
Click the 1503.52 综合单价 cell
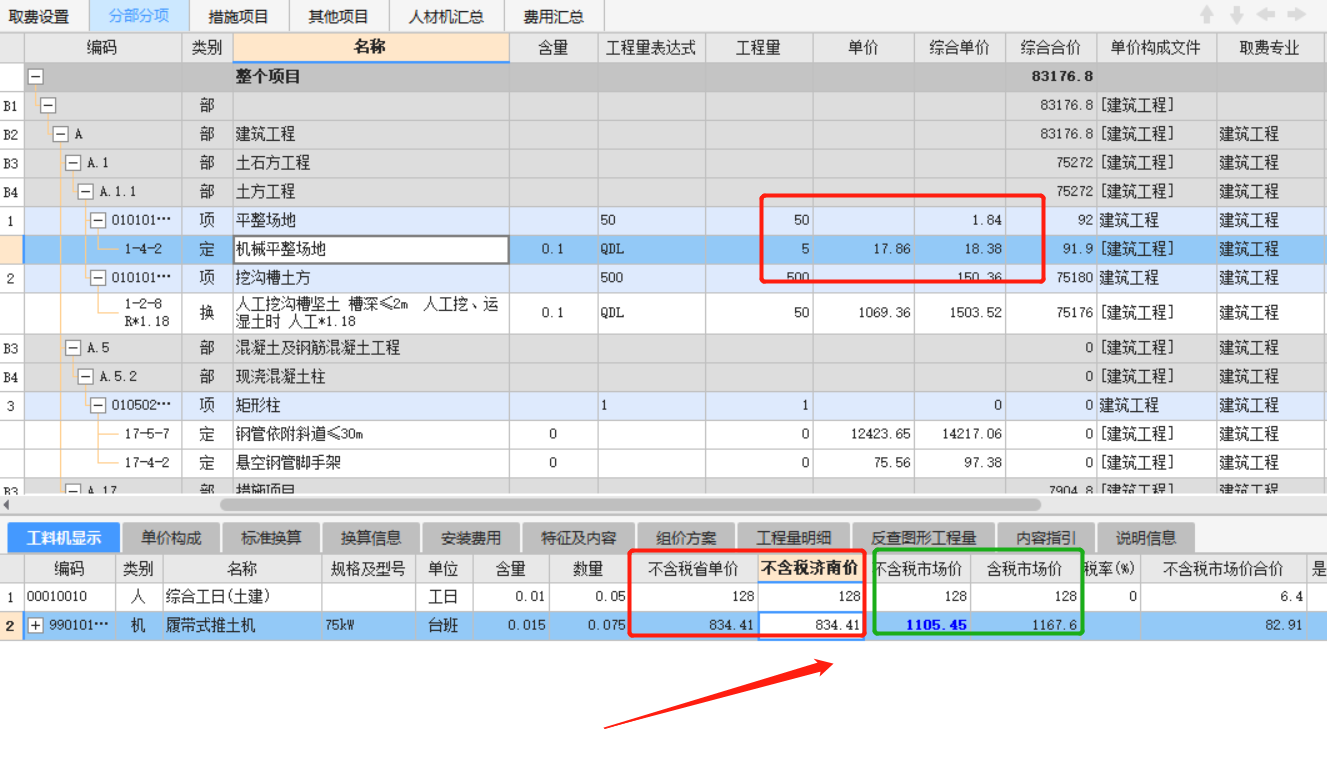click(960, 313)
